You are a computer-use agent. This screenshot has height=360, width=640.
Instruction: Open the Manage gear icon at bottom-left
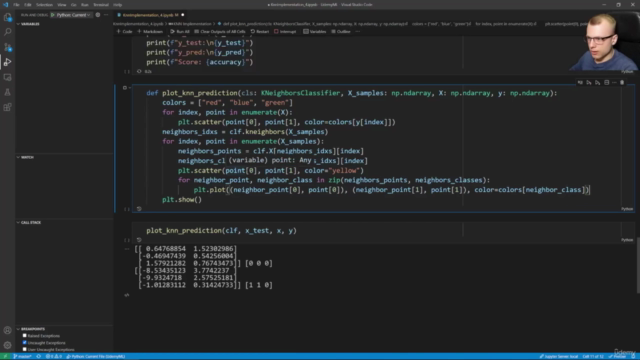7,345
